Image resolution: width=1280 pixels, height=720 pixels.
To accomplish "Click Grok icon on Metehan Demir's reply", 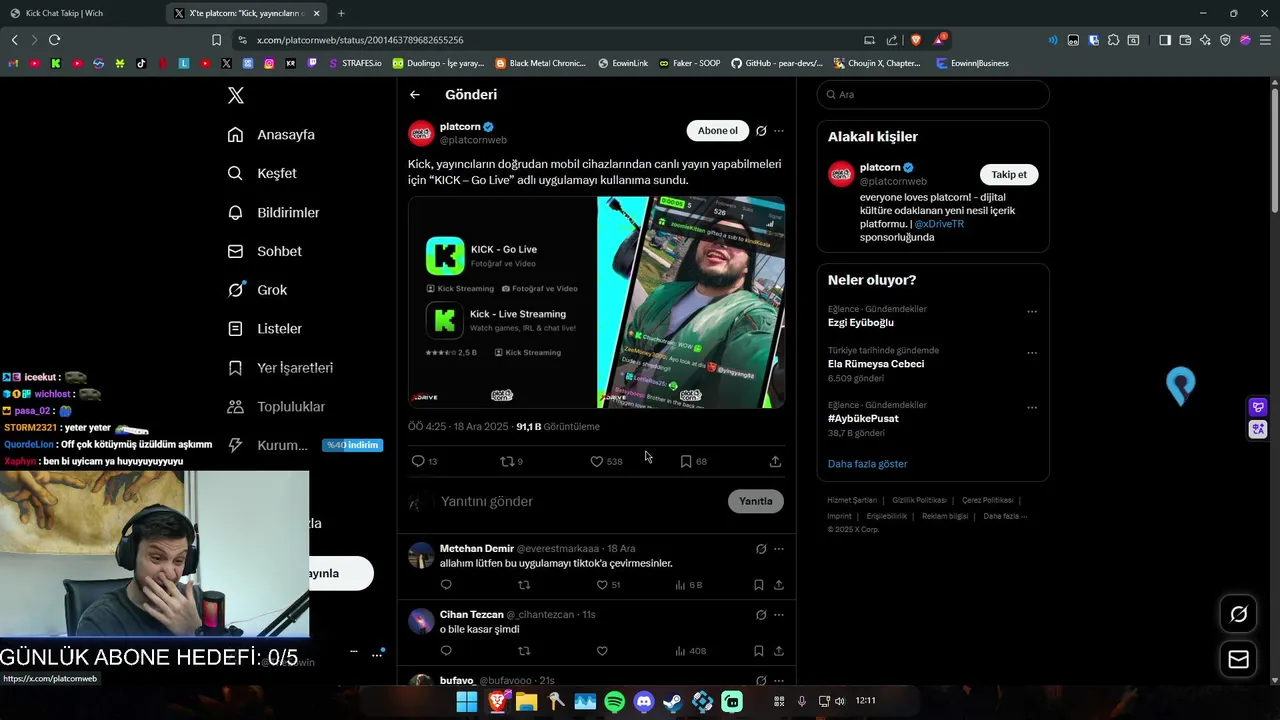I will click(x=761, y=548).
